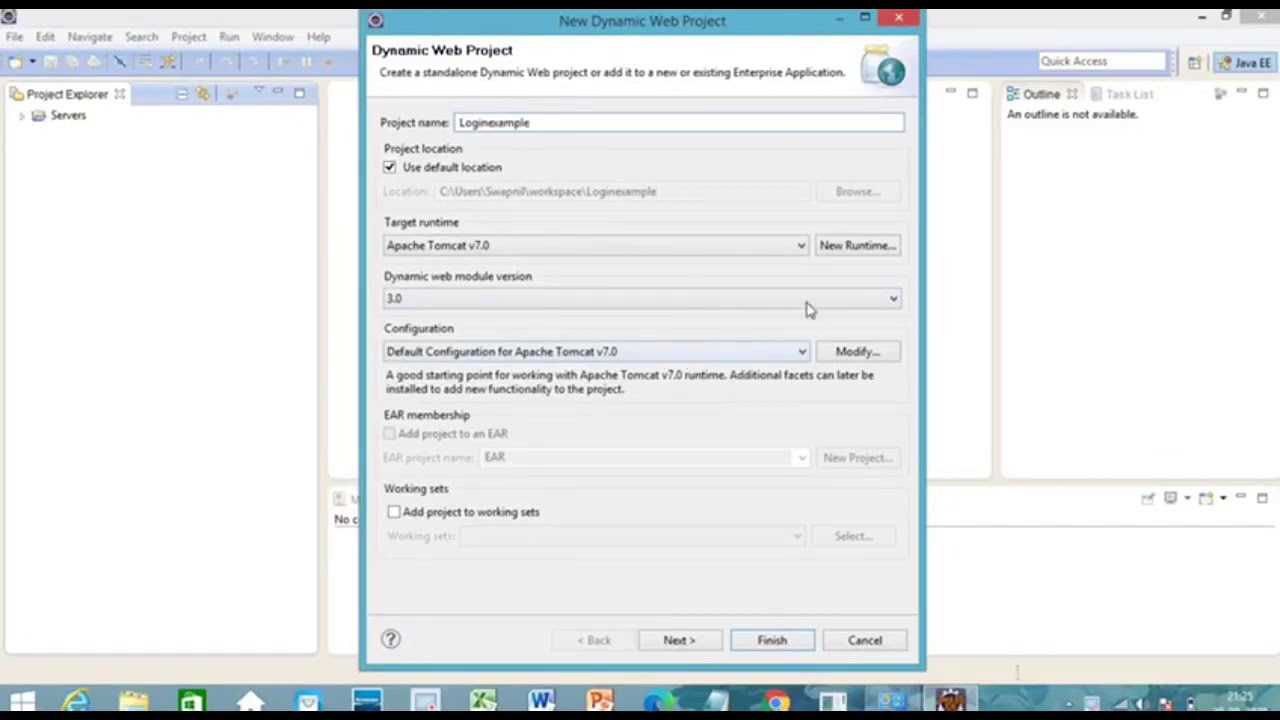Viewport: 1280px width, 720px height.
Task: Open Chrome from taskbar
Action: 776,701
